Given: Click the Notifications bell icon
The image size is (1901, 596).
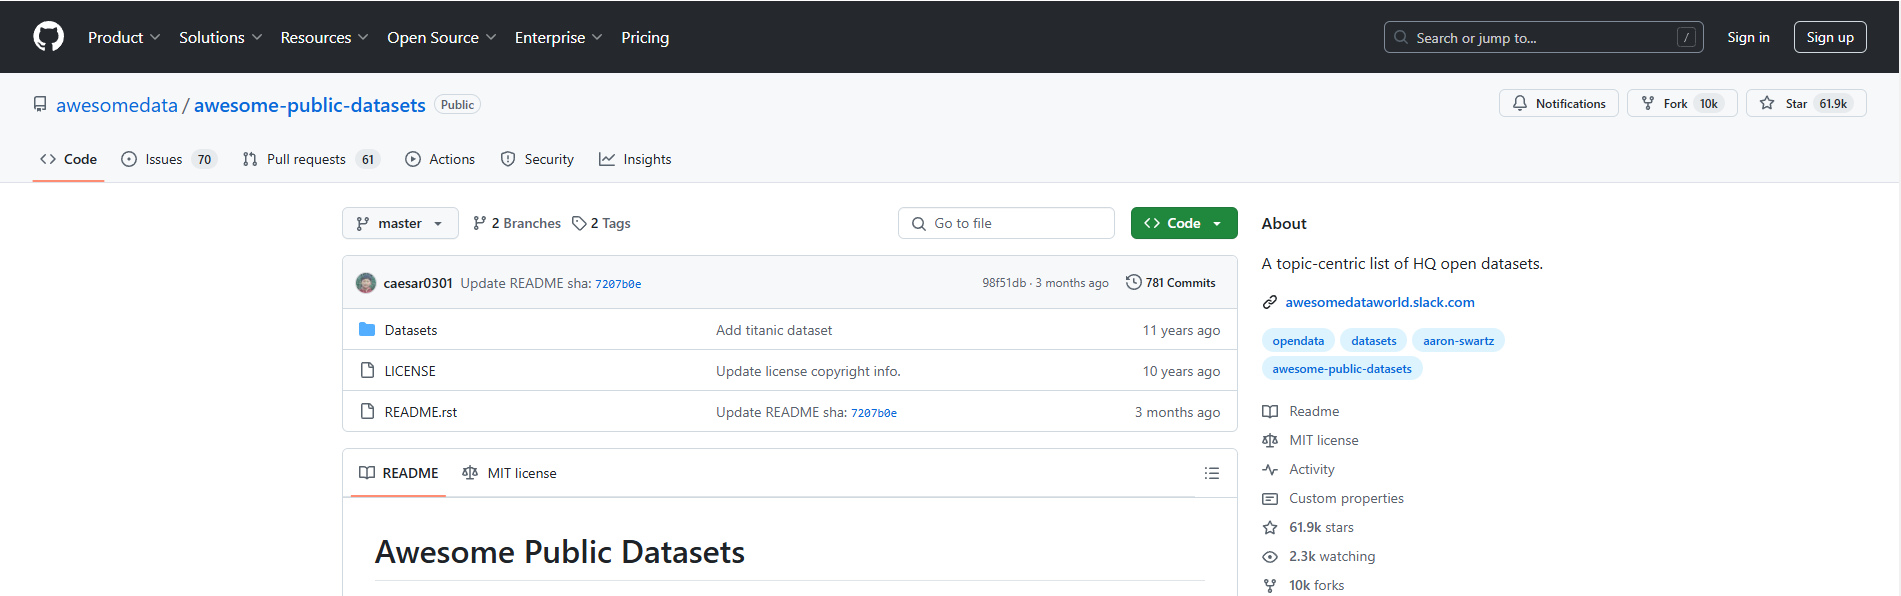Looking at the screenshot, I should point(1520,103).
